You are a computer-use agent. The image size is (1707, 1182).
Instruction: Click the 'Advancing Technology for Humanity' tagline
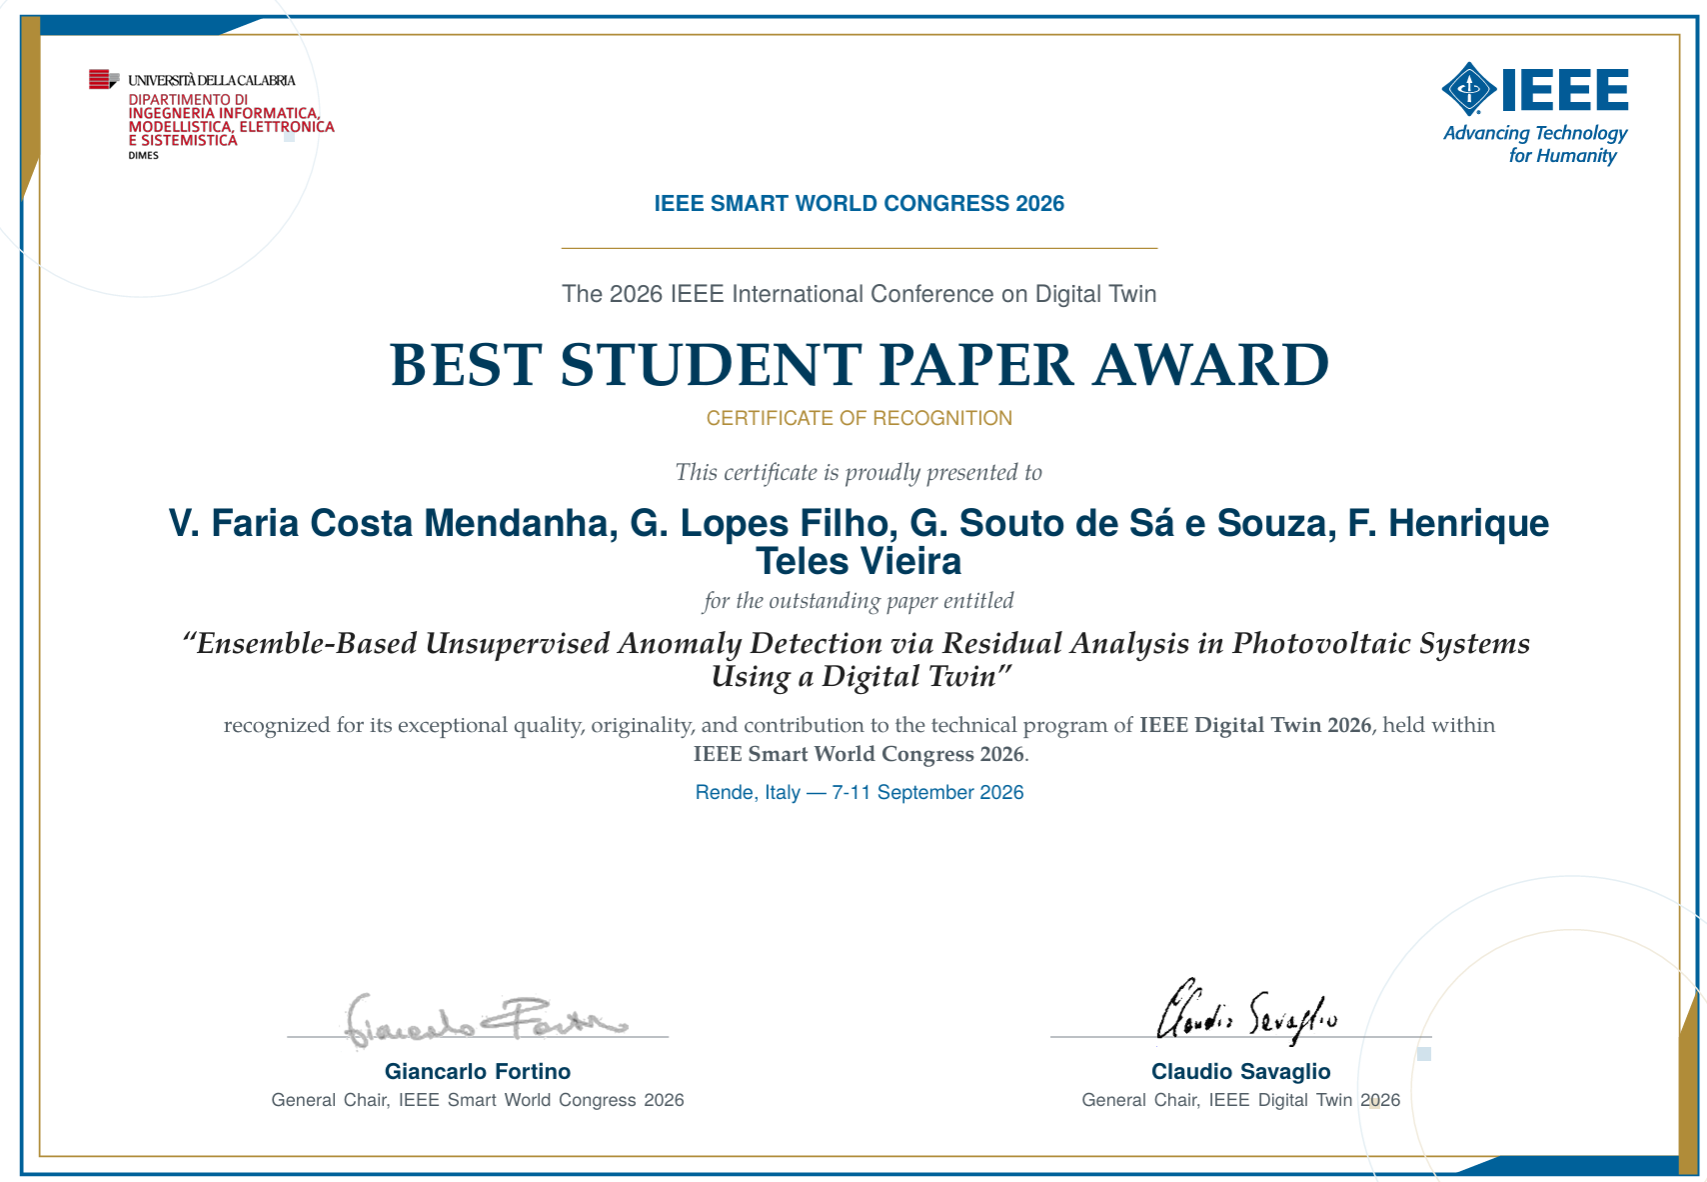(x=1535, y=144)
